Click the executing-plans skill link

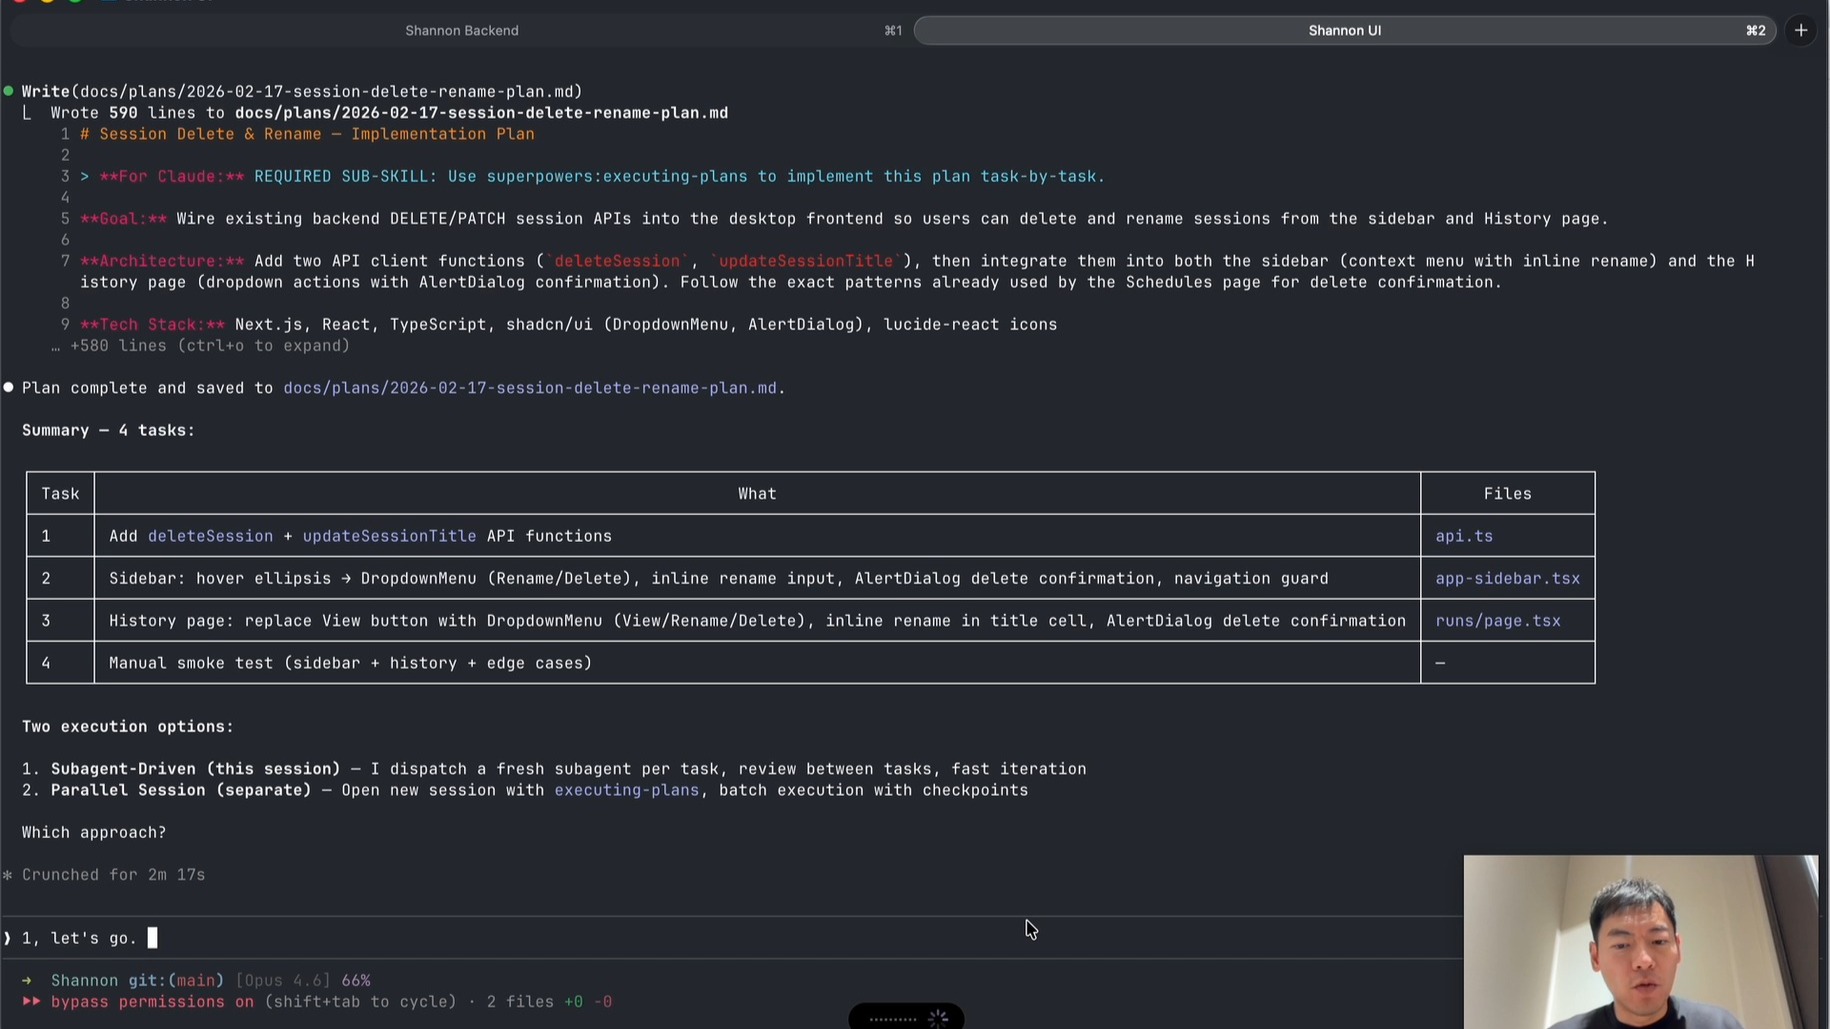tap(626, 790)
